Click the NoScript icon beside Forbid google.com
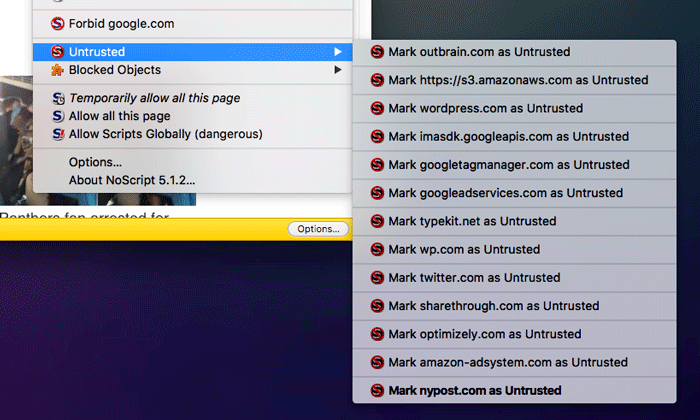 [58, 24]
